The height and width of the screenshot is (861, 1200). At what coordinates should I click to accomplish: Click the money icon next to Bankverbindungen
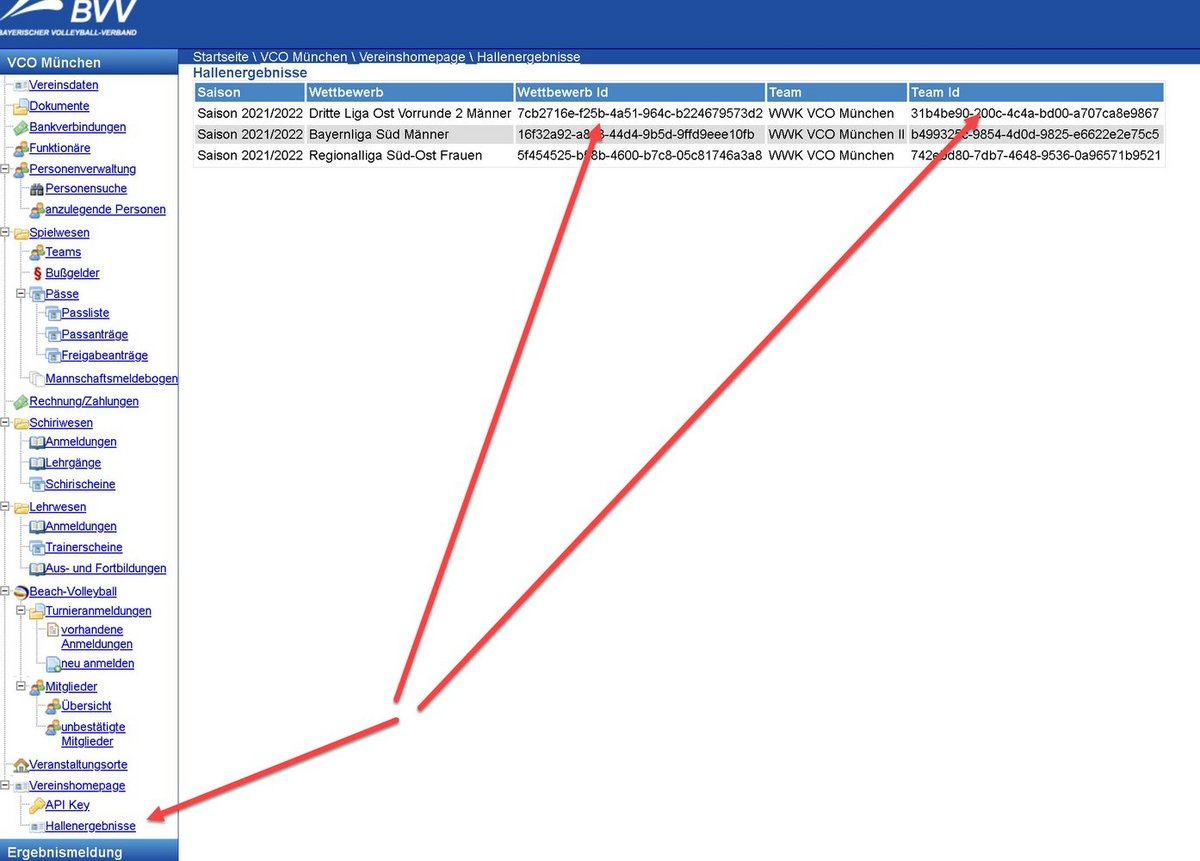click(21, 128)
